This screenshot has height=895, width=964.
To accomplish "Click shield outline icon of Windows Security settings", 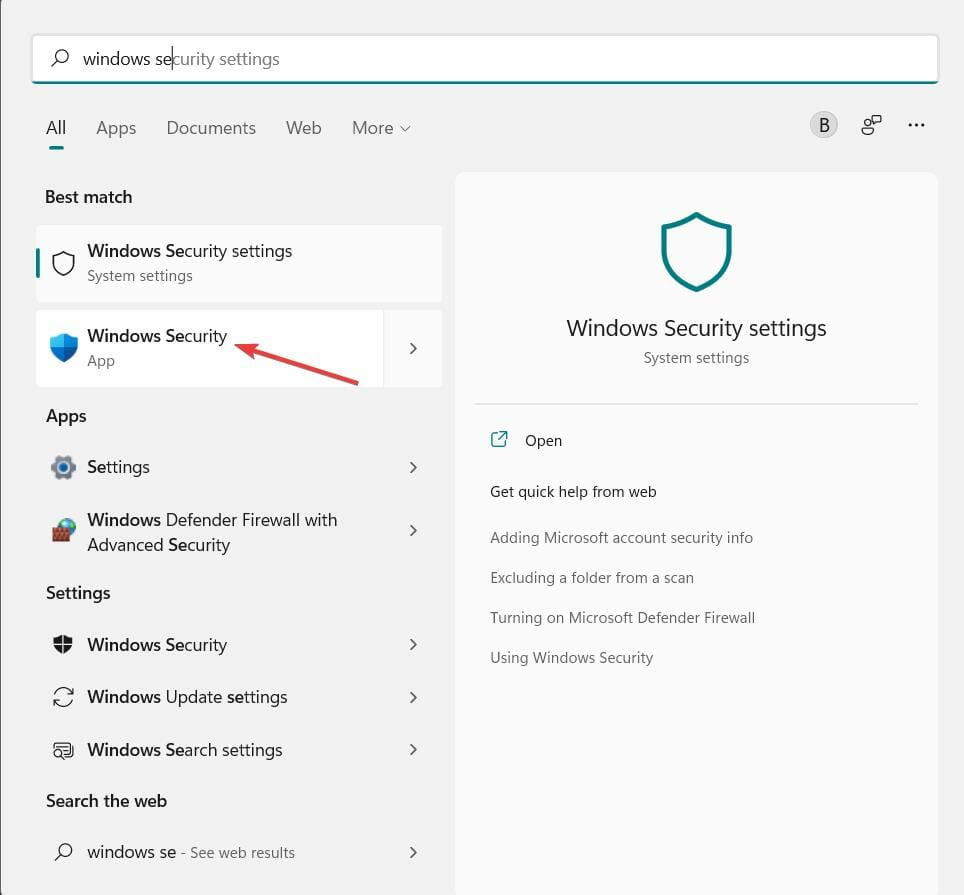I will click(x=63, y=263).
